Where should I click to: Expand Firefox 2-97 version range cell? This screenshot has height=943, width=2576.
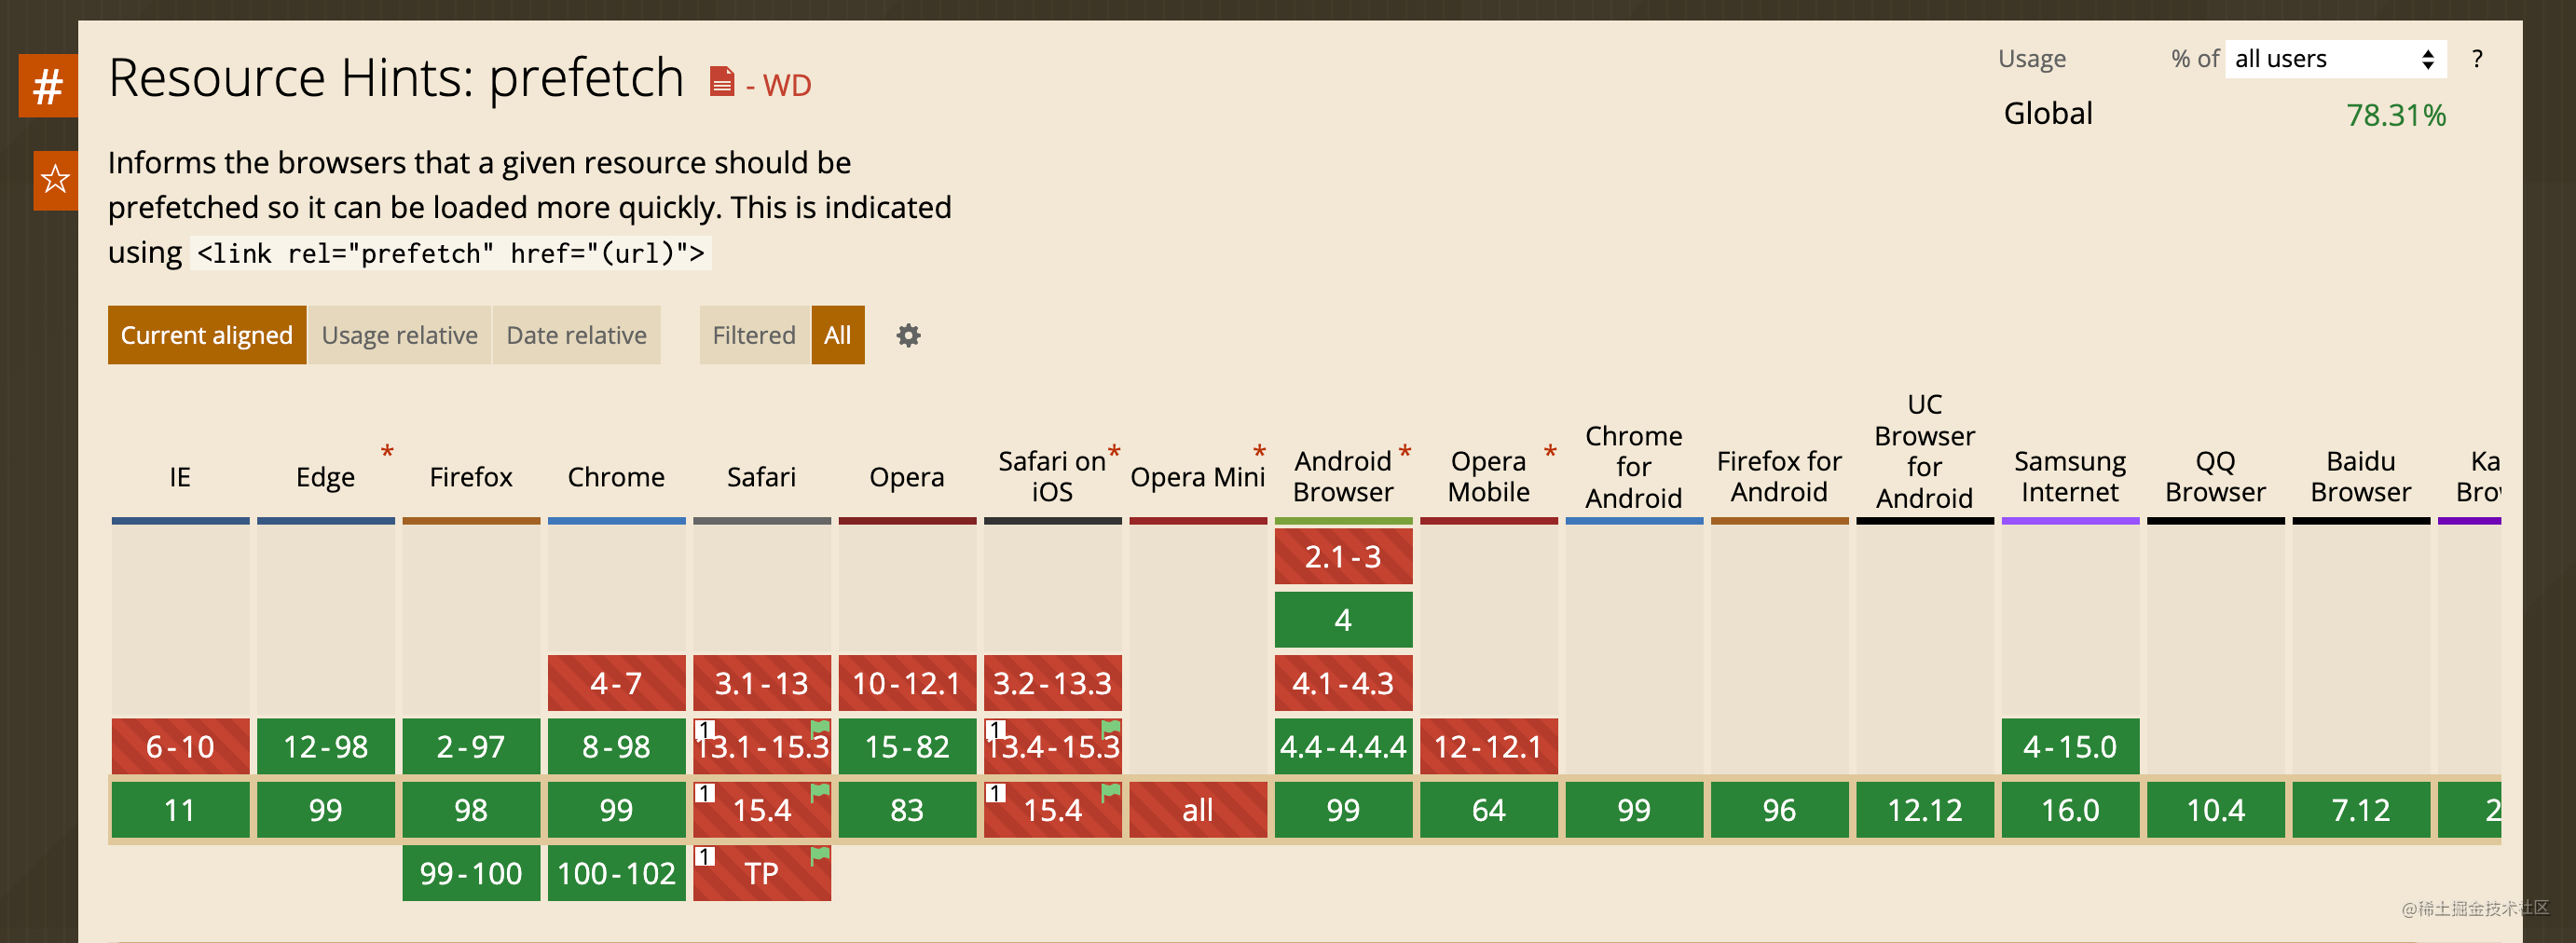pos(471,747)
